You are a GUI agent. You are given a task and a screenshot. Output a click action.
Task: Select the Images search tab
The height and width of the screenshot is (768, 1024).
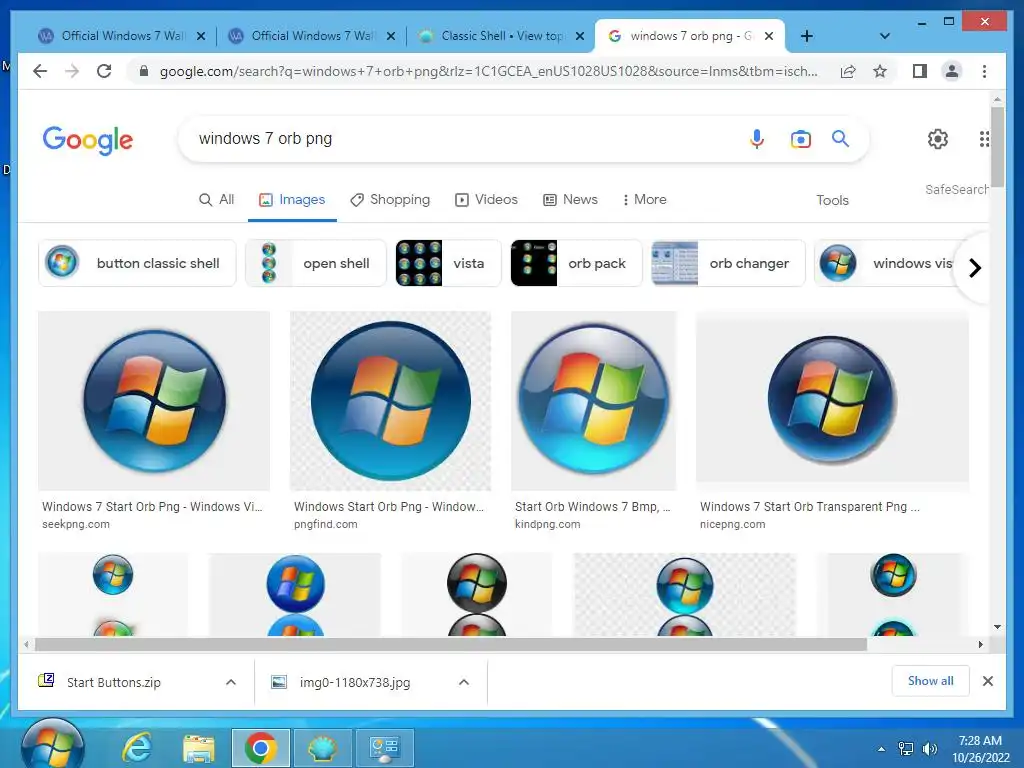tap(292, 199)
